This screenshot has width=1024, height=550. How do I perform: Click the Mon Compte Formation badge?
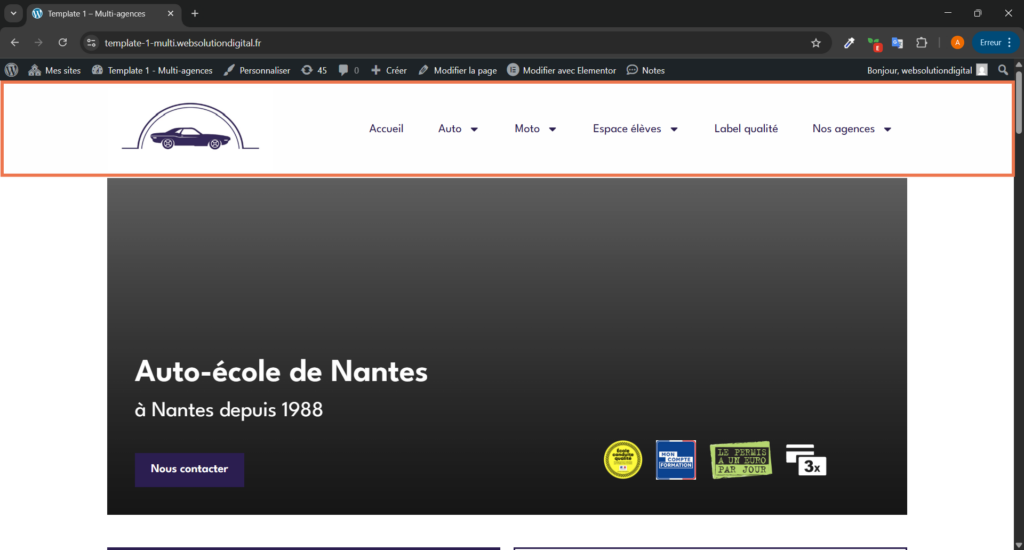[675, 459]
